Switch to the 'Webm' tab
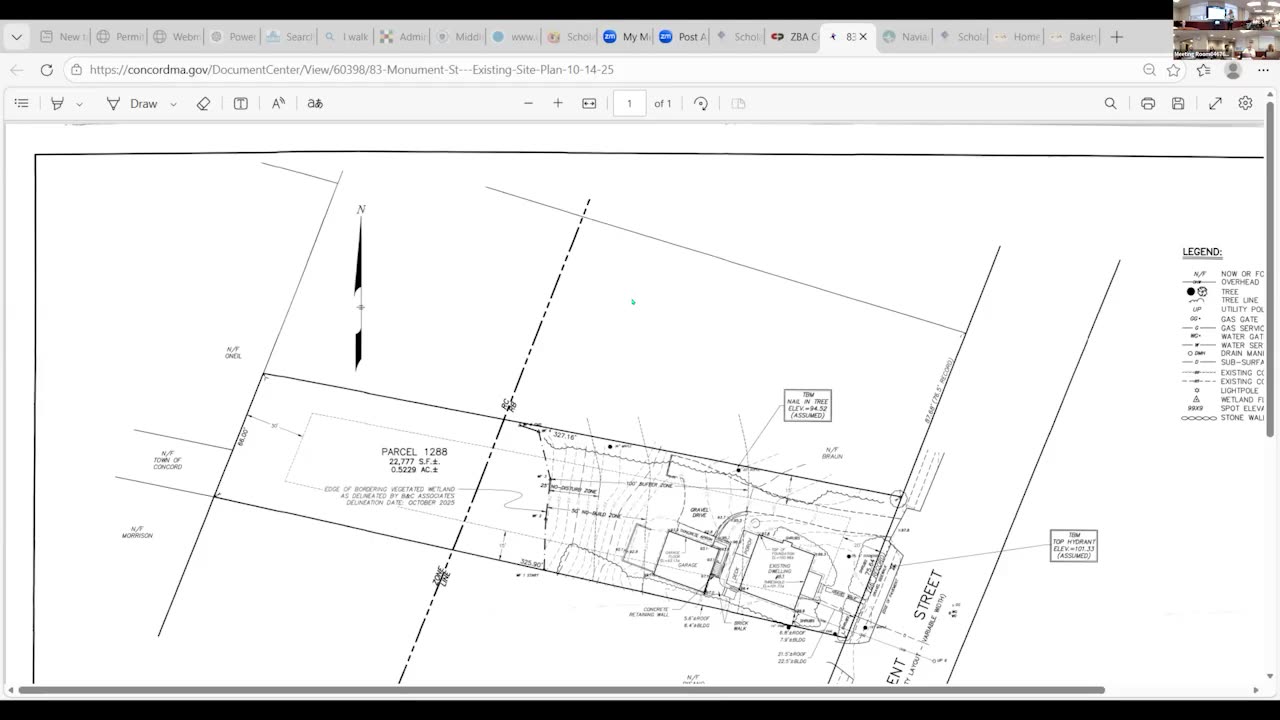This screenshot has height=720, width=1280. coord(176,37)
